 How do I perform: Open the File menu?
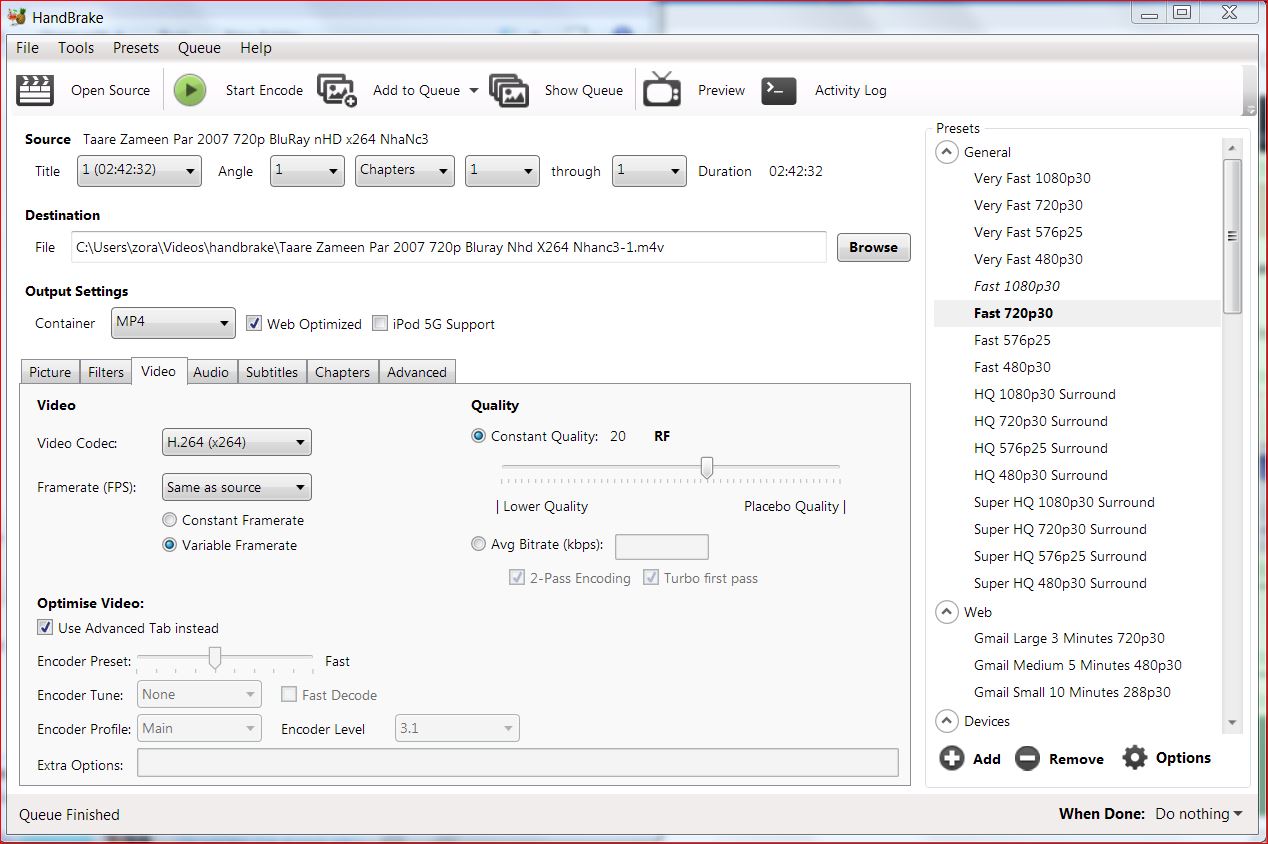click(28, 48)
